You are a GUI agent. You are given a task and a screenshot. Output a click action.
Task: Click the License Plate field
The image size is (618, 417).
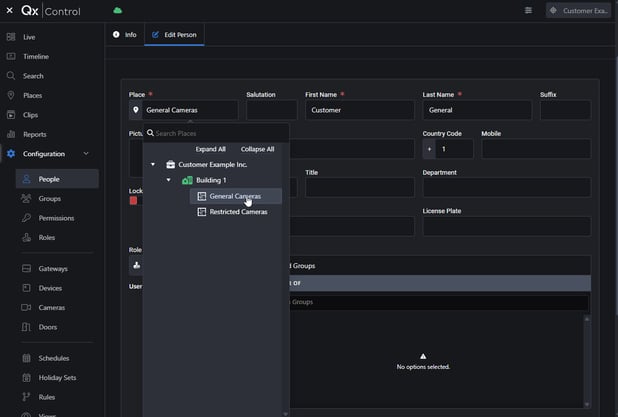pos(507,226)
